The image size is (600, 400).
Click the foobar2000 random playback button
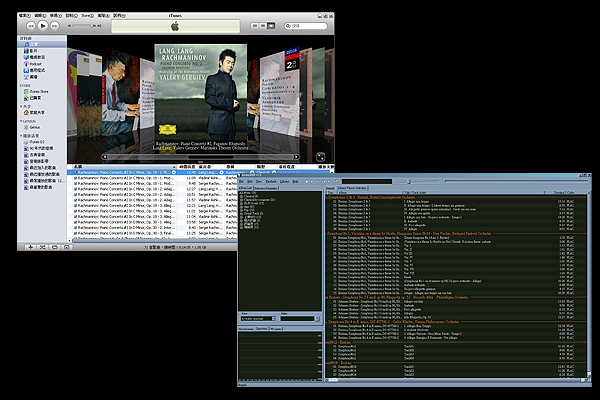[335, 181]
